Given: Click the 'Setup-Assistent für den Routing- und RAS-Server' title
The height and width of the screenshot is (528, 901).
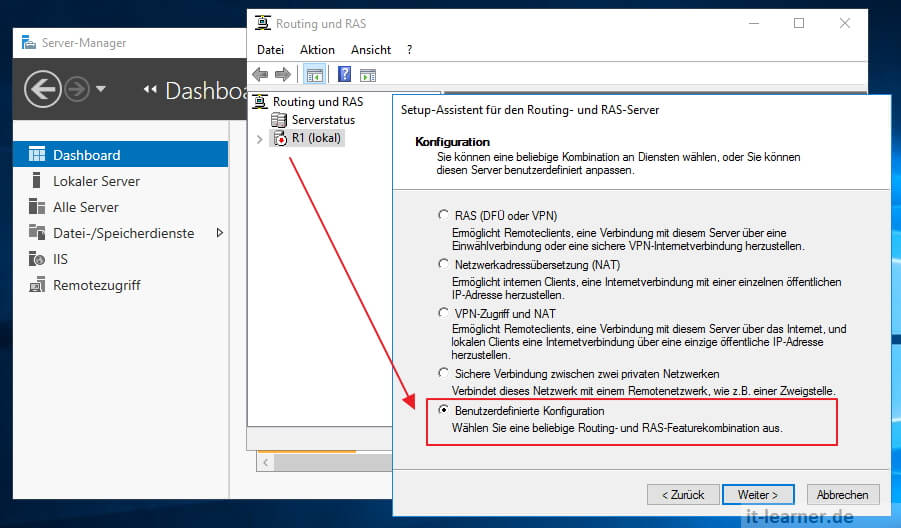Looking at the screenshot, I should point(530,110).
